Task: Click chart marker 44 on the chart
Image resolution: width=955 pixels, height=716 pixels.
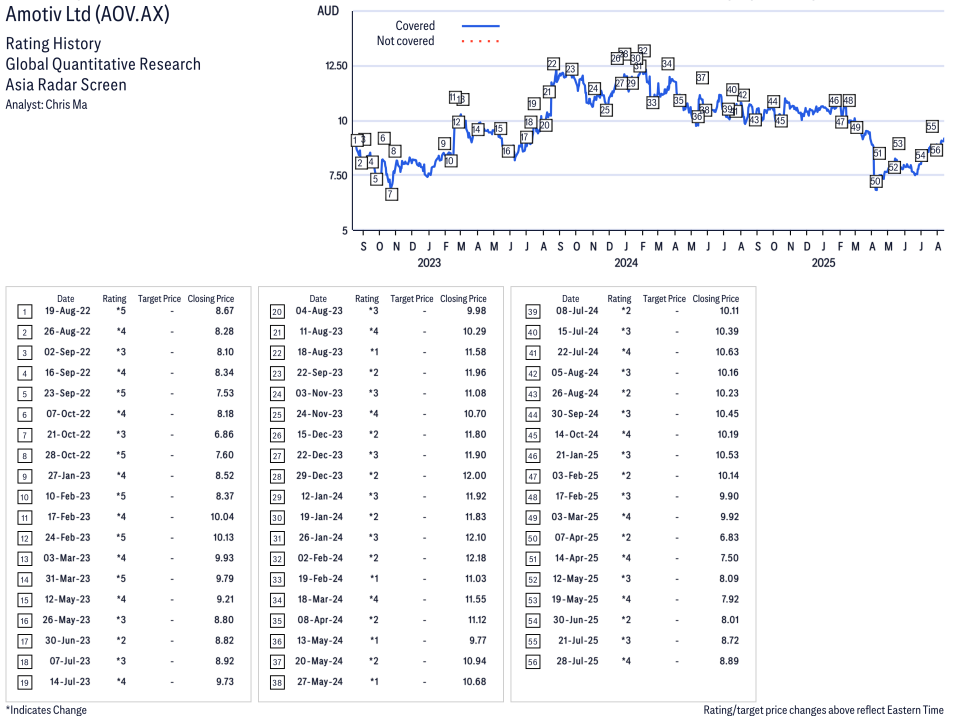Action: click(773, 101)
